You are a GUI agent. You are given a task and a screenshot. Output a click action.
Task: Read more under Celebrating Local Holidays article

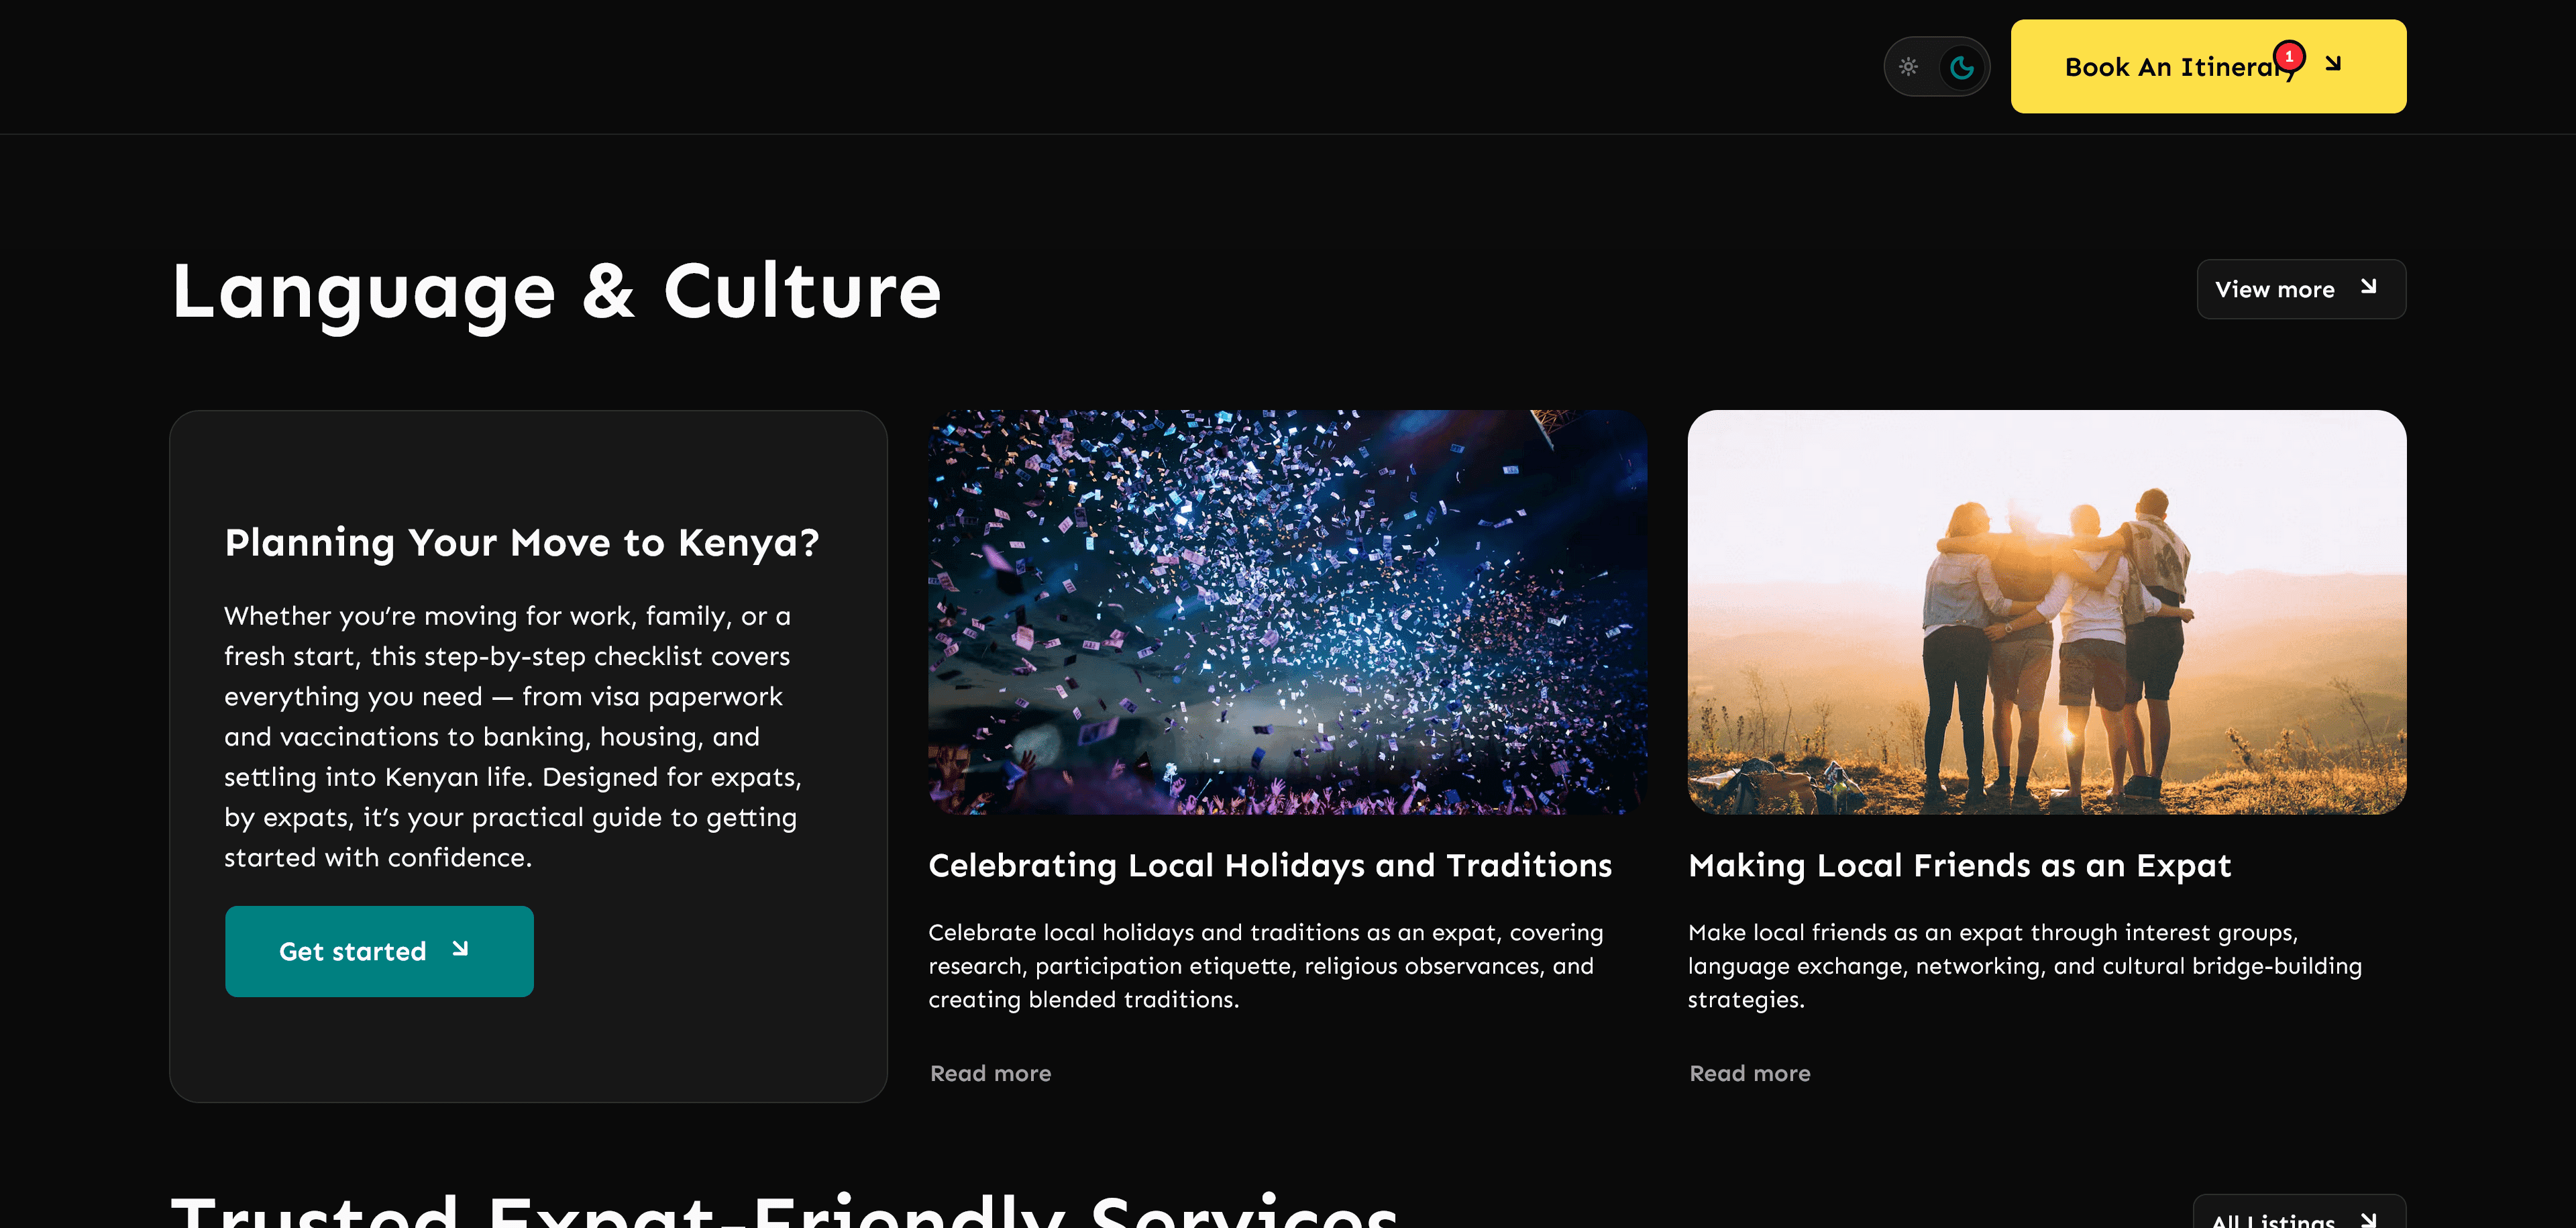tap(989, 1072)
